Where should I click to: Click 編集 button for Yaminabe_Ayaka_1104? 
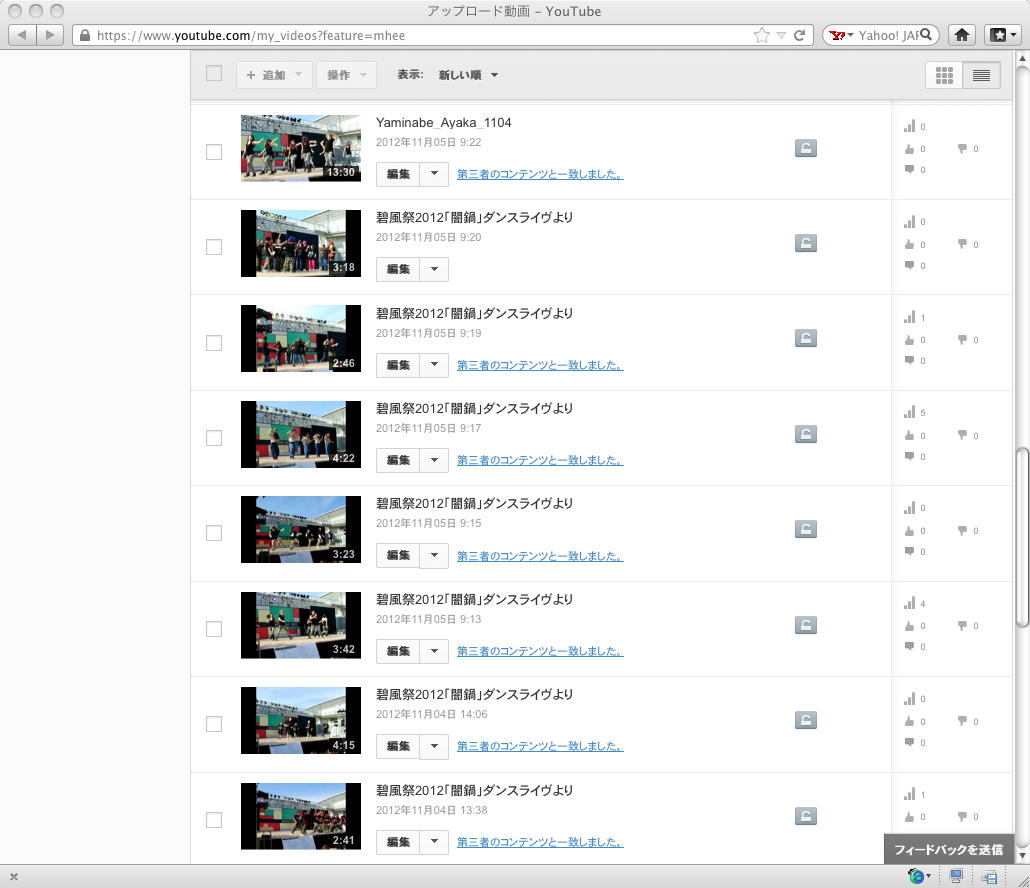tap(398, 174)
